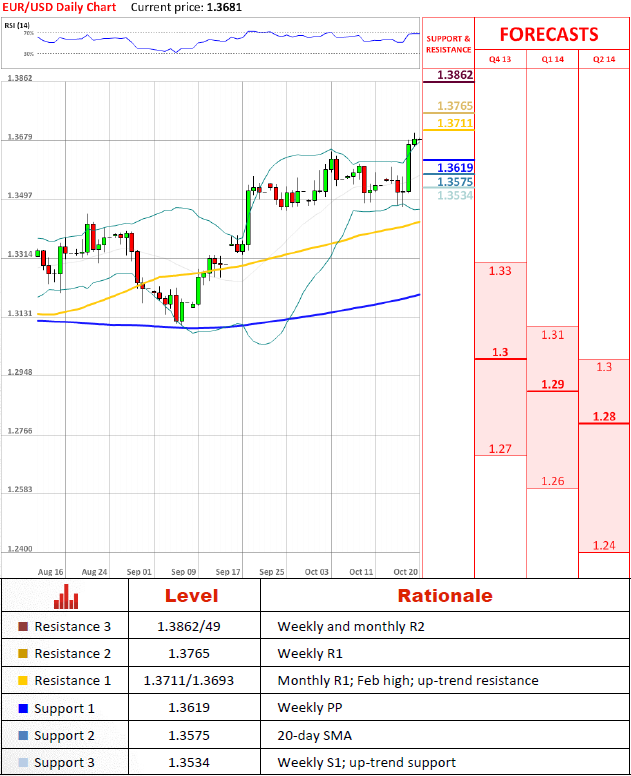Screen dimensions: 631x776
Task: Click the 1.27 forecast value in Q4 13
Action: [500, 449]
